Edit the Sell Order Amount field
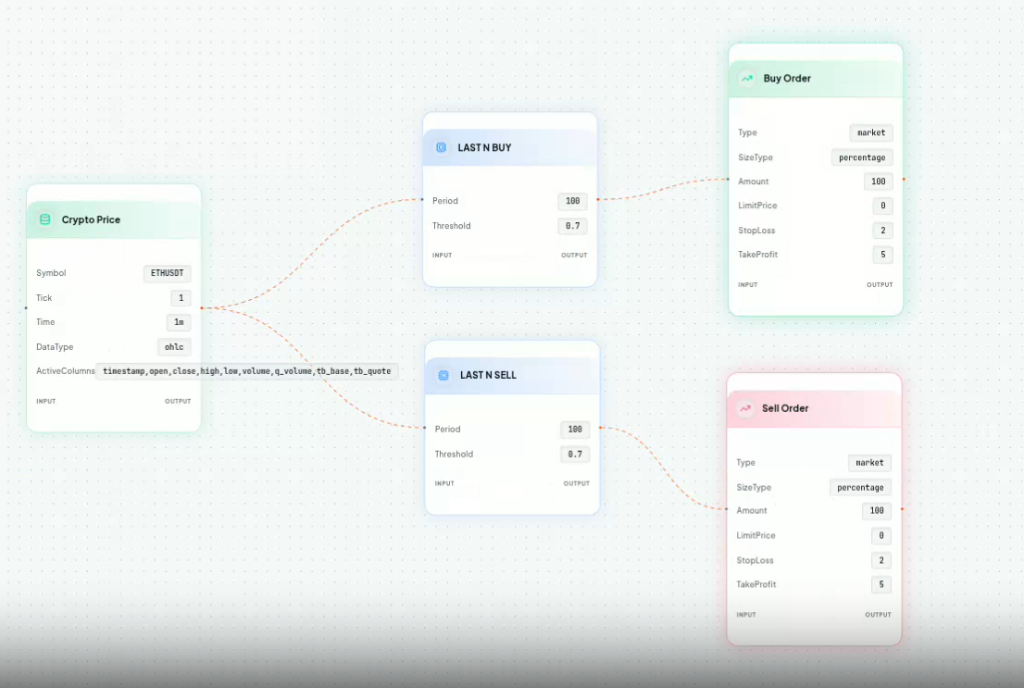The image size is (1024, 688). 877,511
